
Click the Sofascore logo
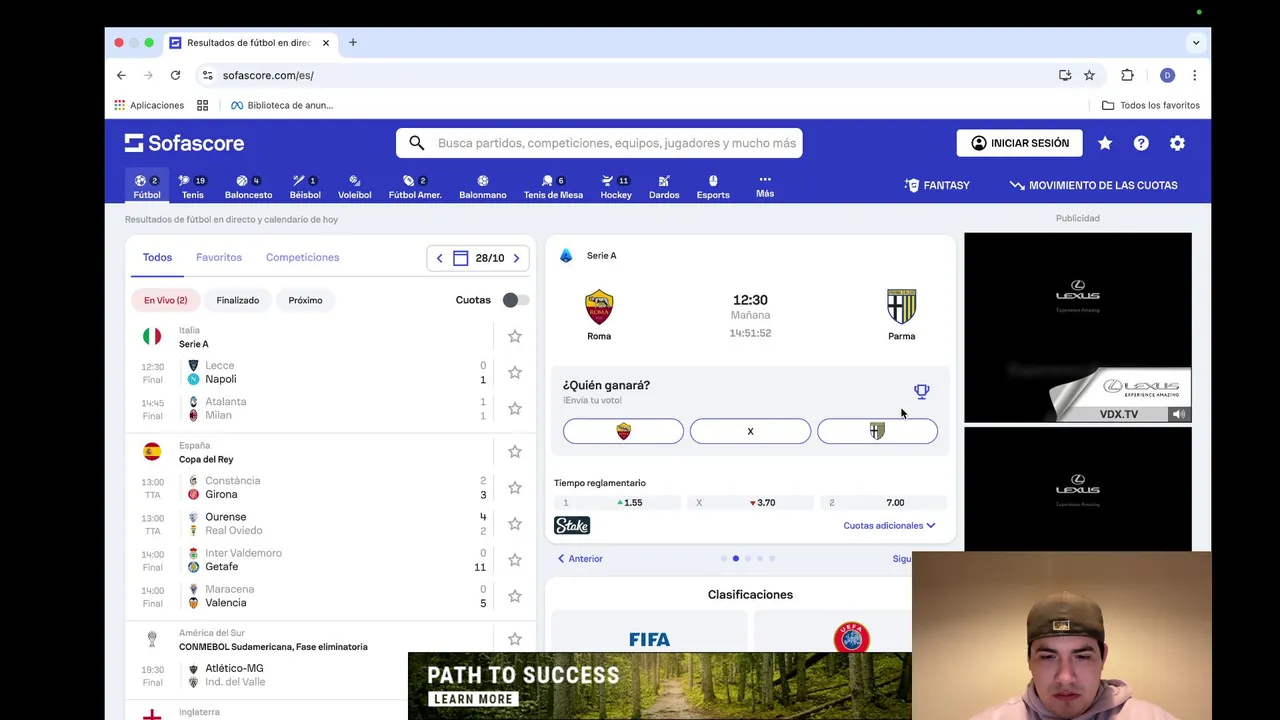184,143
